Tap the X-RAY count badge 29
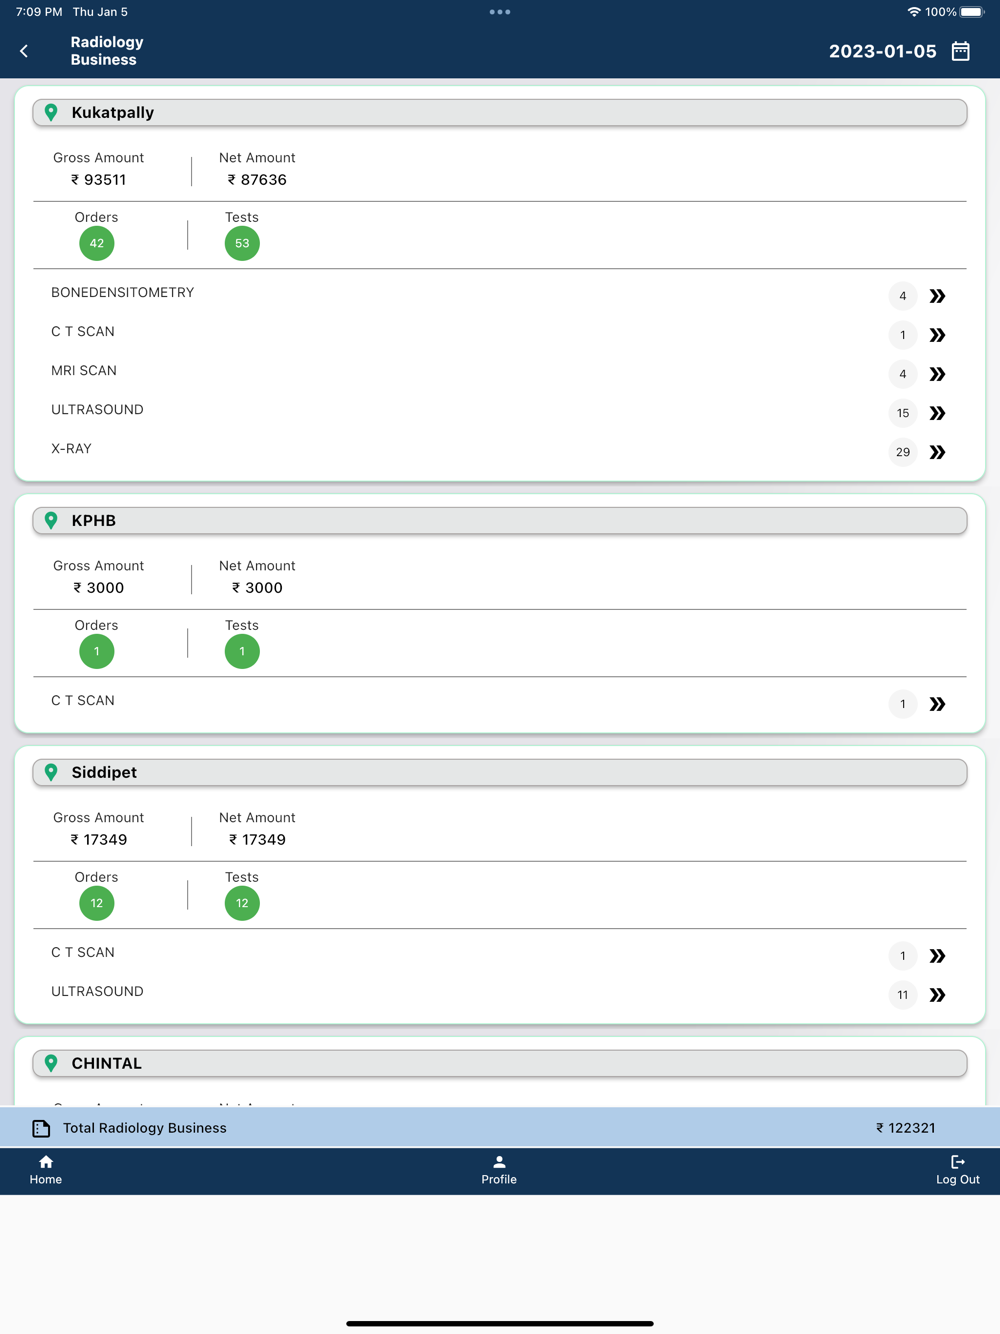The height and width of the screenshot is (1334, 1000). 903,452
